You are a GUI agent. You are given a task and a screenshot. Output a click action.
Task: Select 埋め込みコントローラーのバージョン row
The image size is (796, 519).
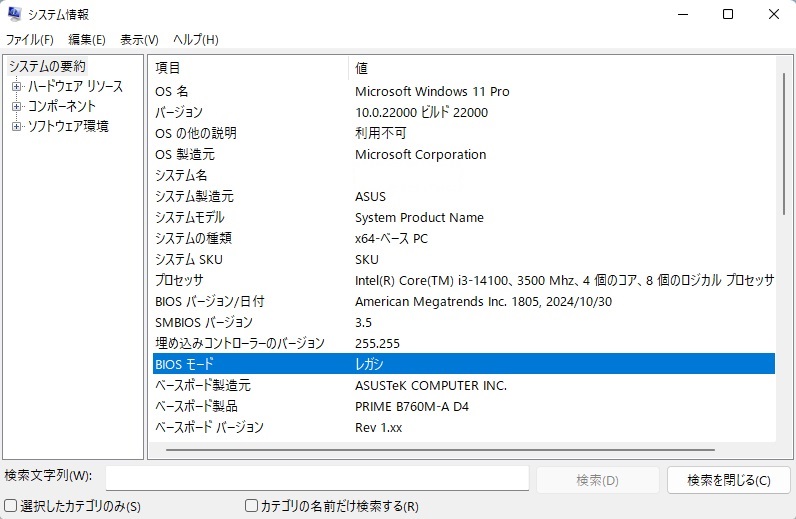click(464, 343)
